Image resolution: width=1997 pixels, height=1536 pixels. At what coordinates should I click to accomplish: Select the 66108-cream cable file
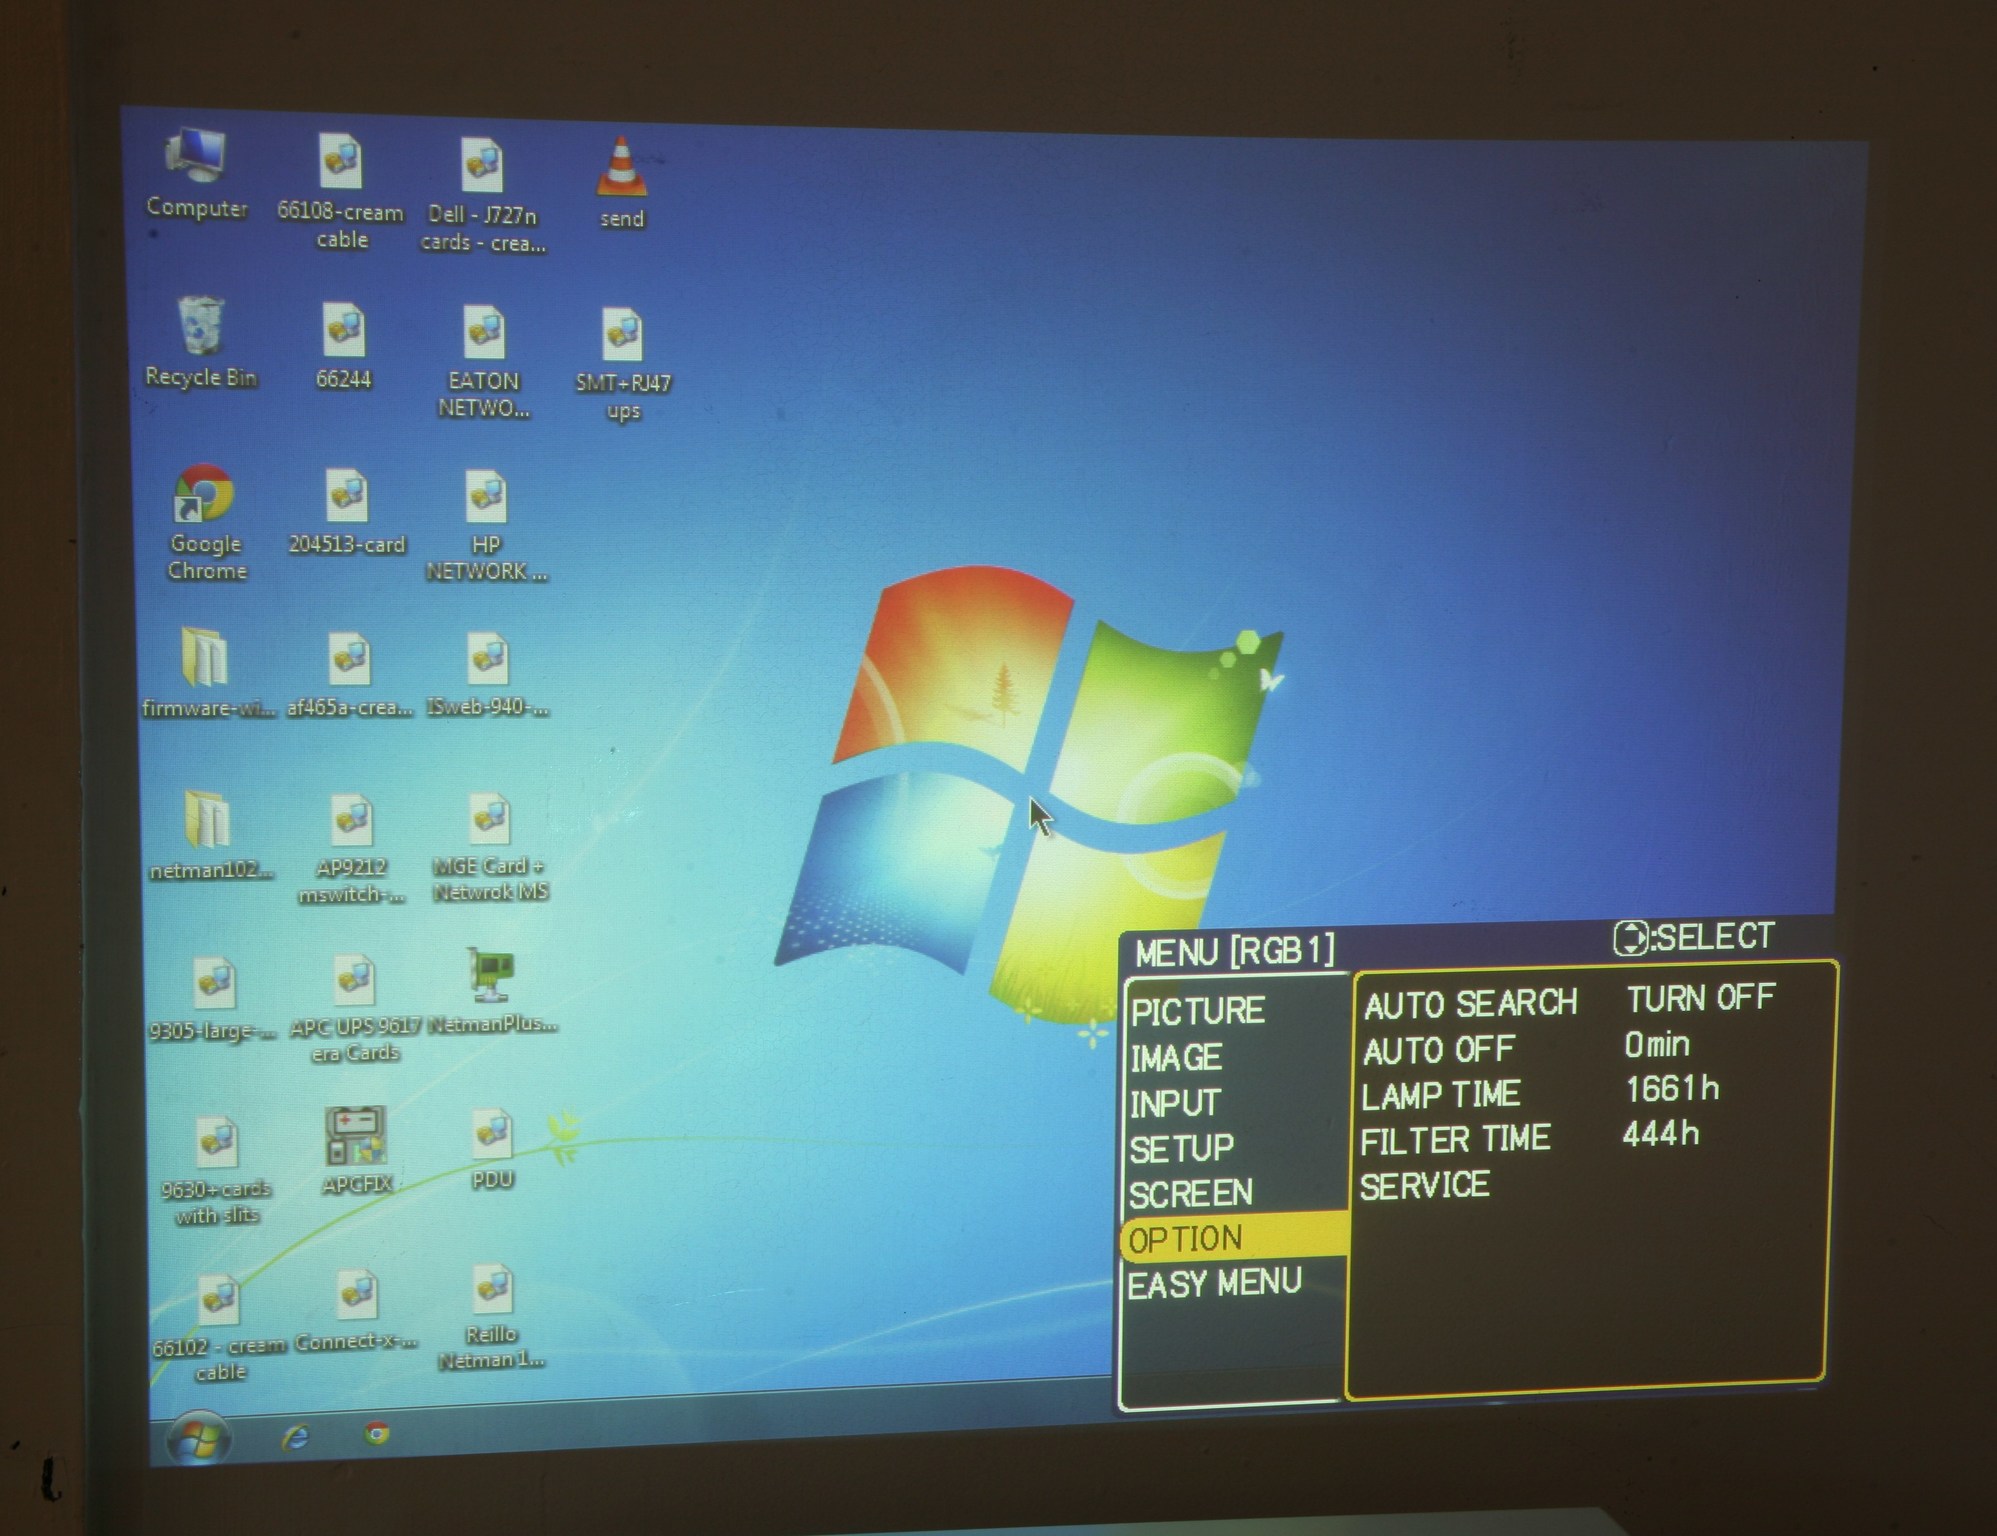341,192
